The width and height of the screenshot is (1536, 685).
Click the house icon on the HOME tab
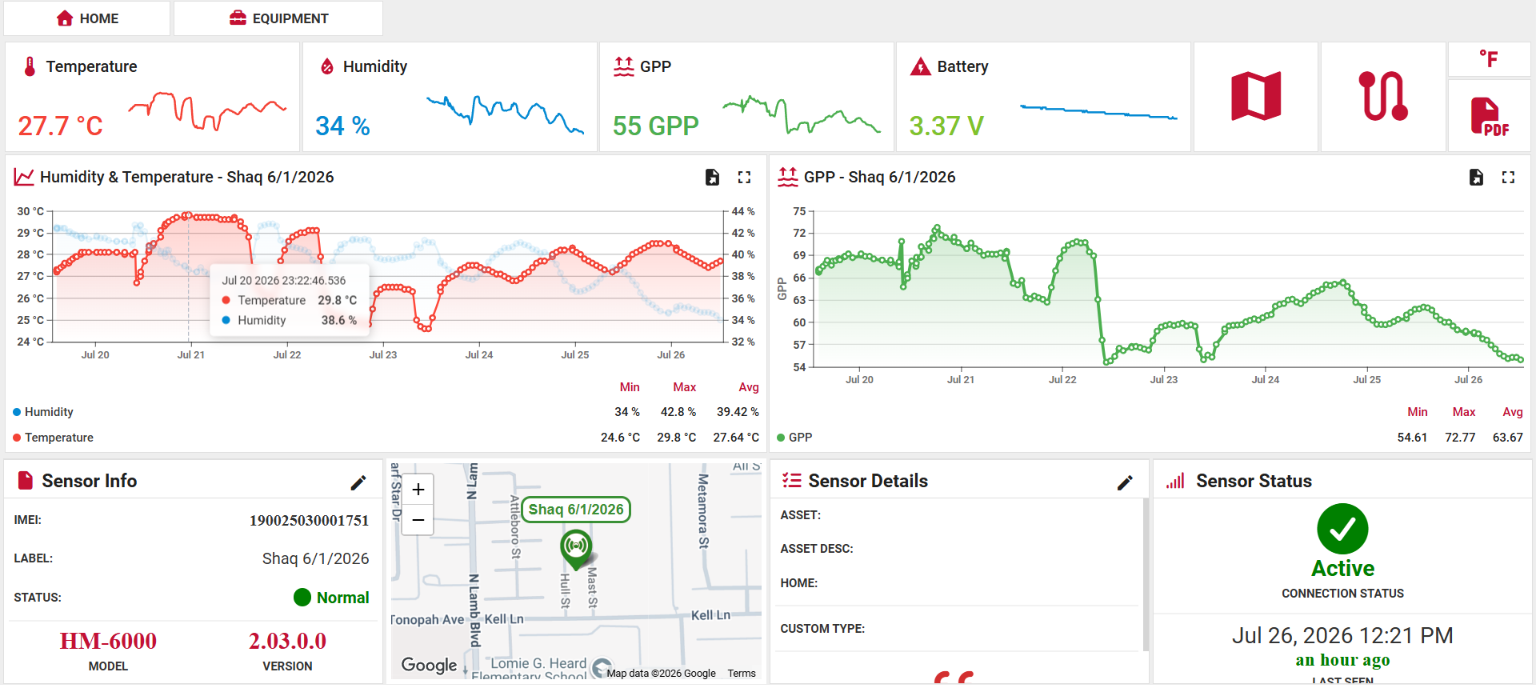pyautogui.click(x=65, y=18)
